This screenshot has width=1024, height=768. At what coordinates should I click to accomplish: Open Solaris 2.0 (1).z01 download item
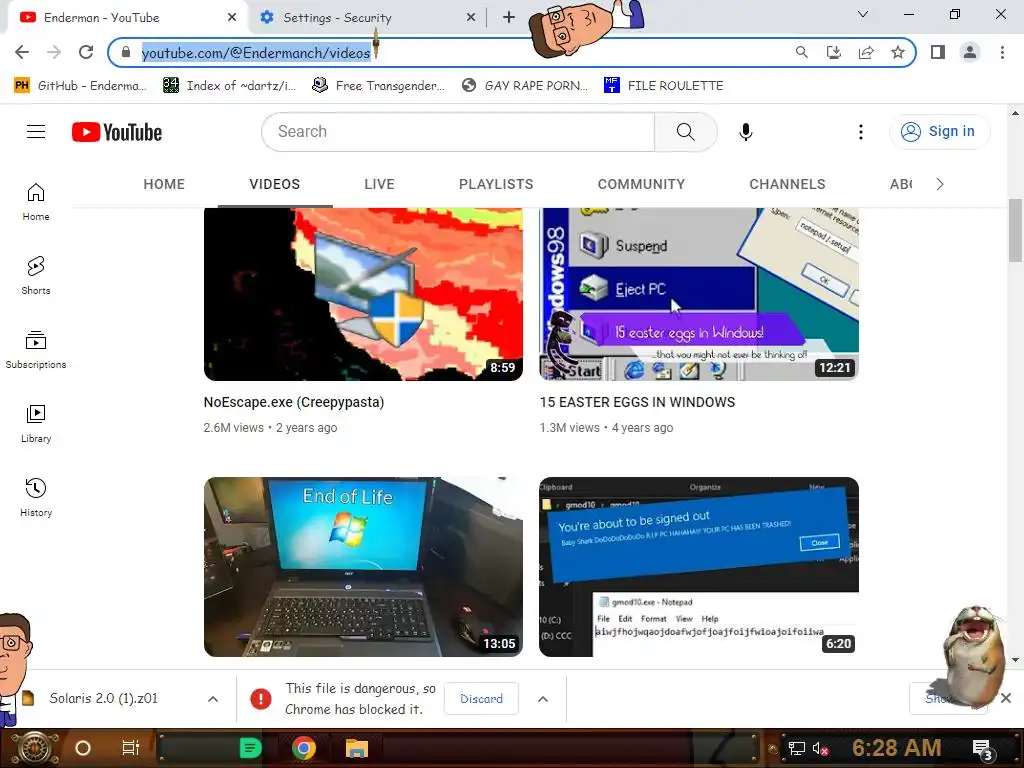pyautogui.click(x=103, y=698)
